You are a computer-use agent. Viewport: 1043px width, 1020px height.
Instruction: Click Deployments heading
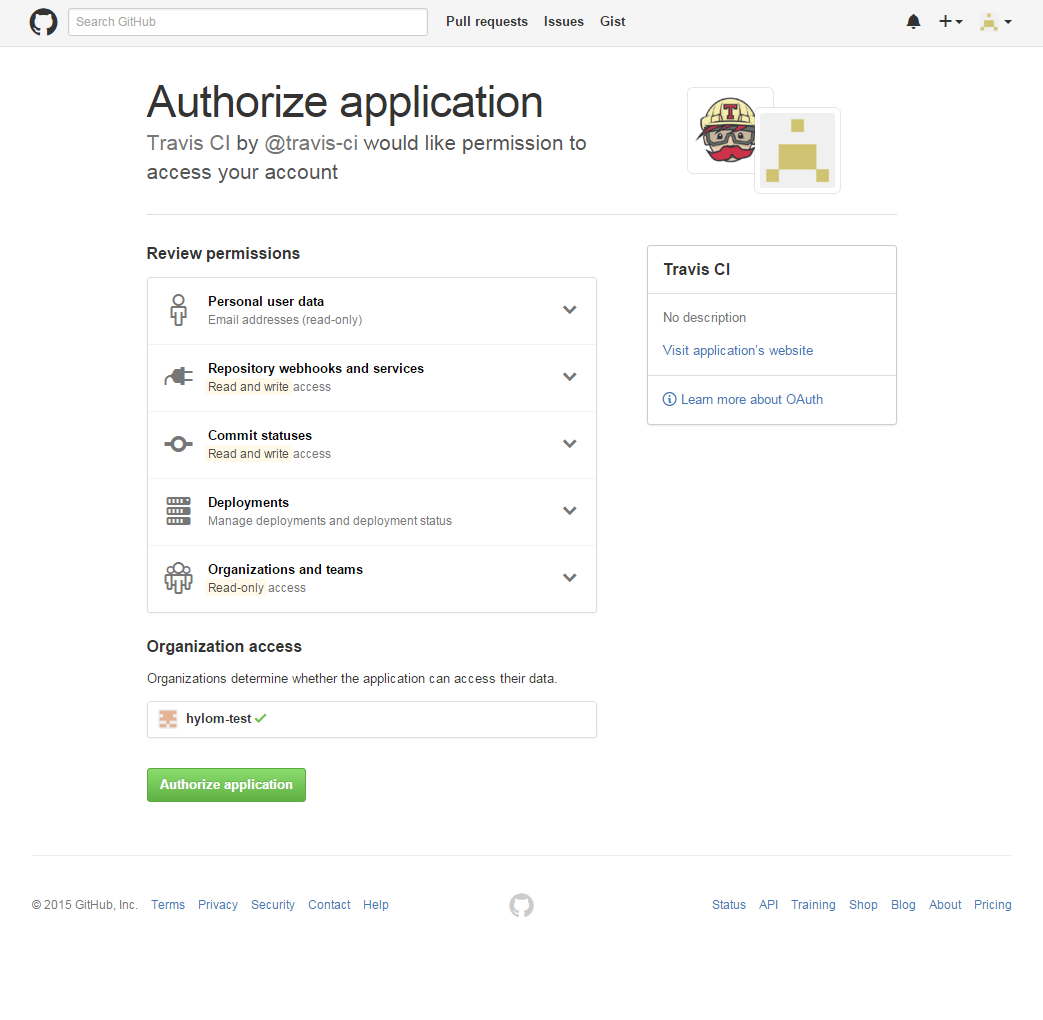click(x=249, y=502)
